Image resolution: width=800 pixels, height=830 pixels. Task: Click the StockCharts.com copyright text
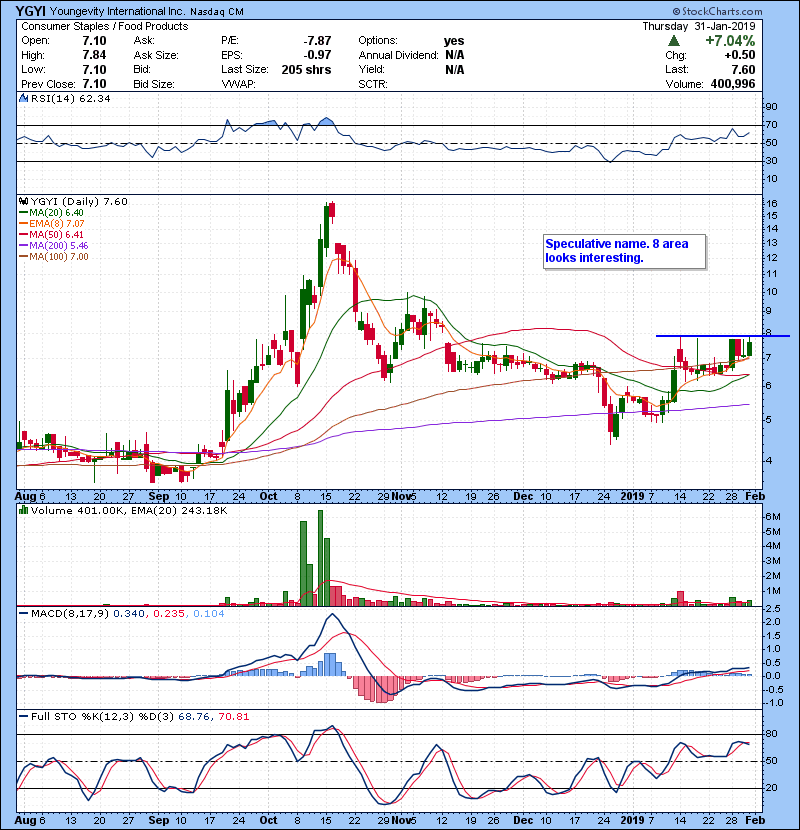717,11
